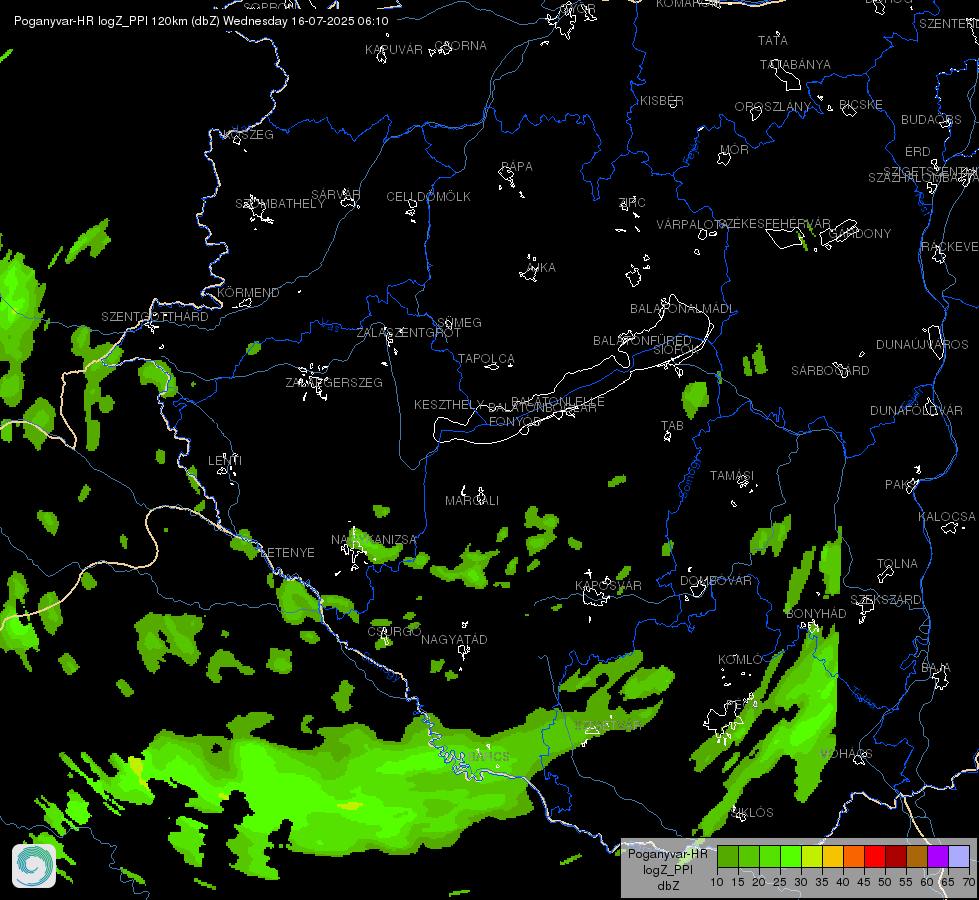Click the KOMLÓ city label
Screen dimensions: 979x900
(x=740, y=660)
